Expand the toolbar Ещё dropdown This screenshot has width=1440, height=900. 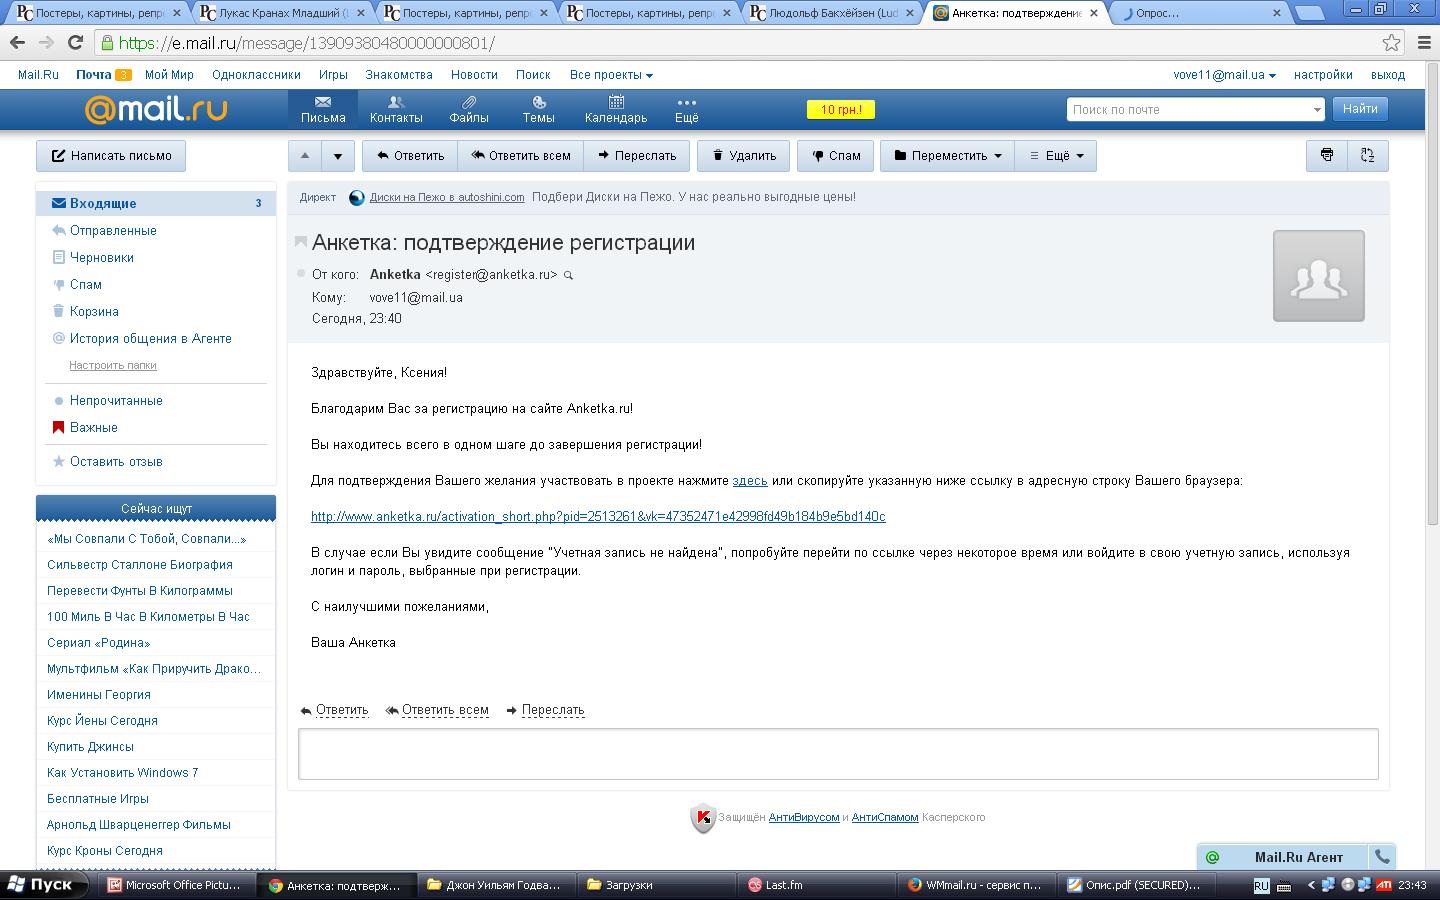(1056, 155)
